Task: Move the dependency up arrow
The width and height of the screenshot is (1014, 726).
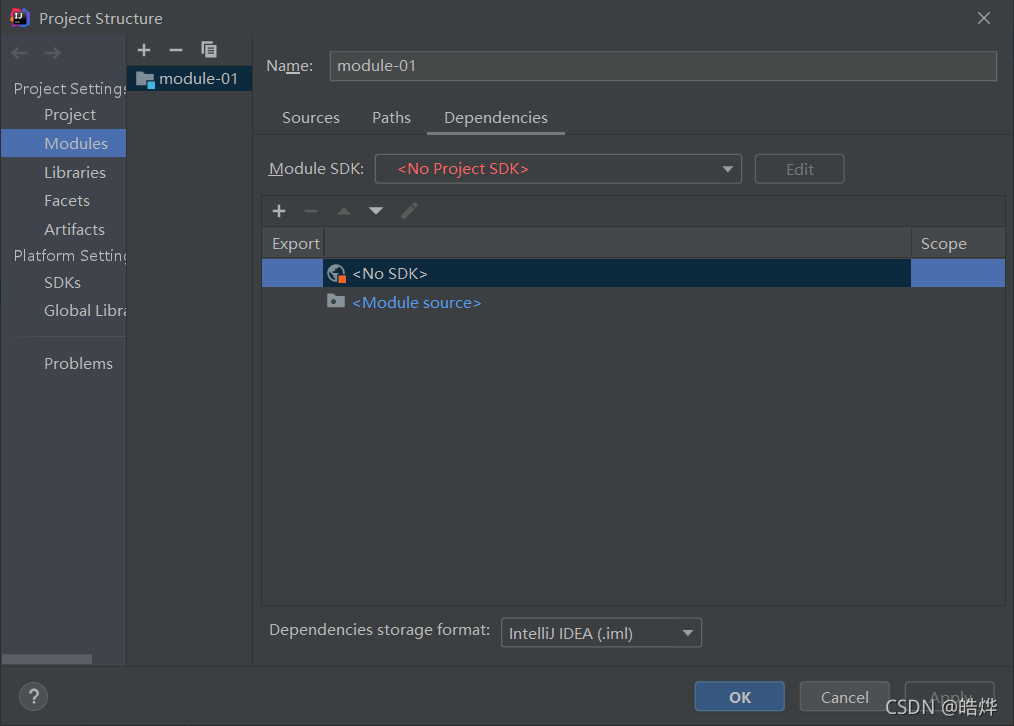Action: (344, 211)
